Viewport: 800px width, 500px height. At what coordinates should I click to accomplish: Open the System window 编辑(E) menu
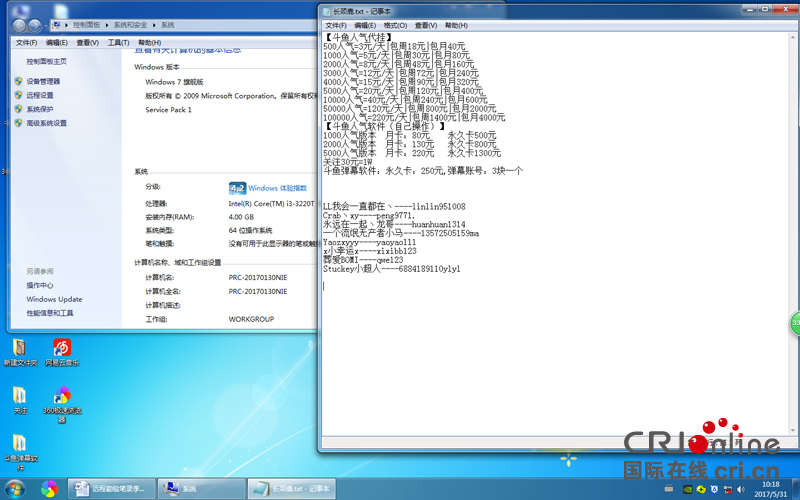[57, 42]
